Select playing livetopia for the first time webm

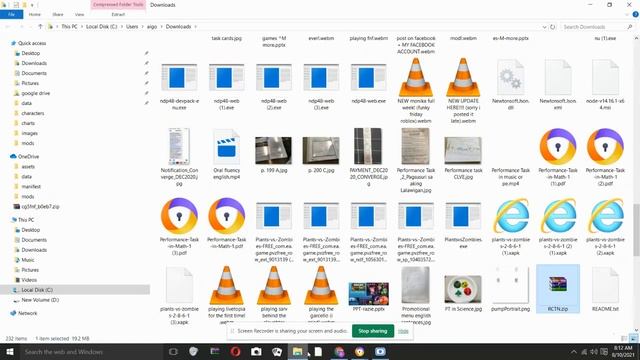227,295
